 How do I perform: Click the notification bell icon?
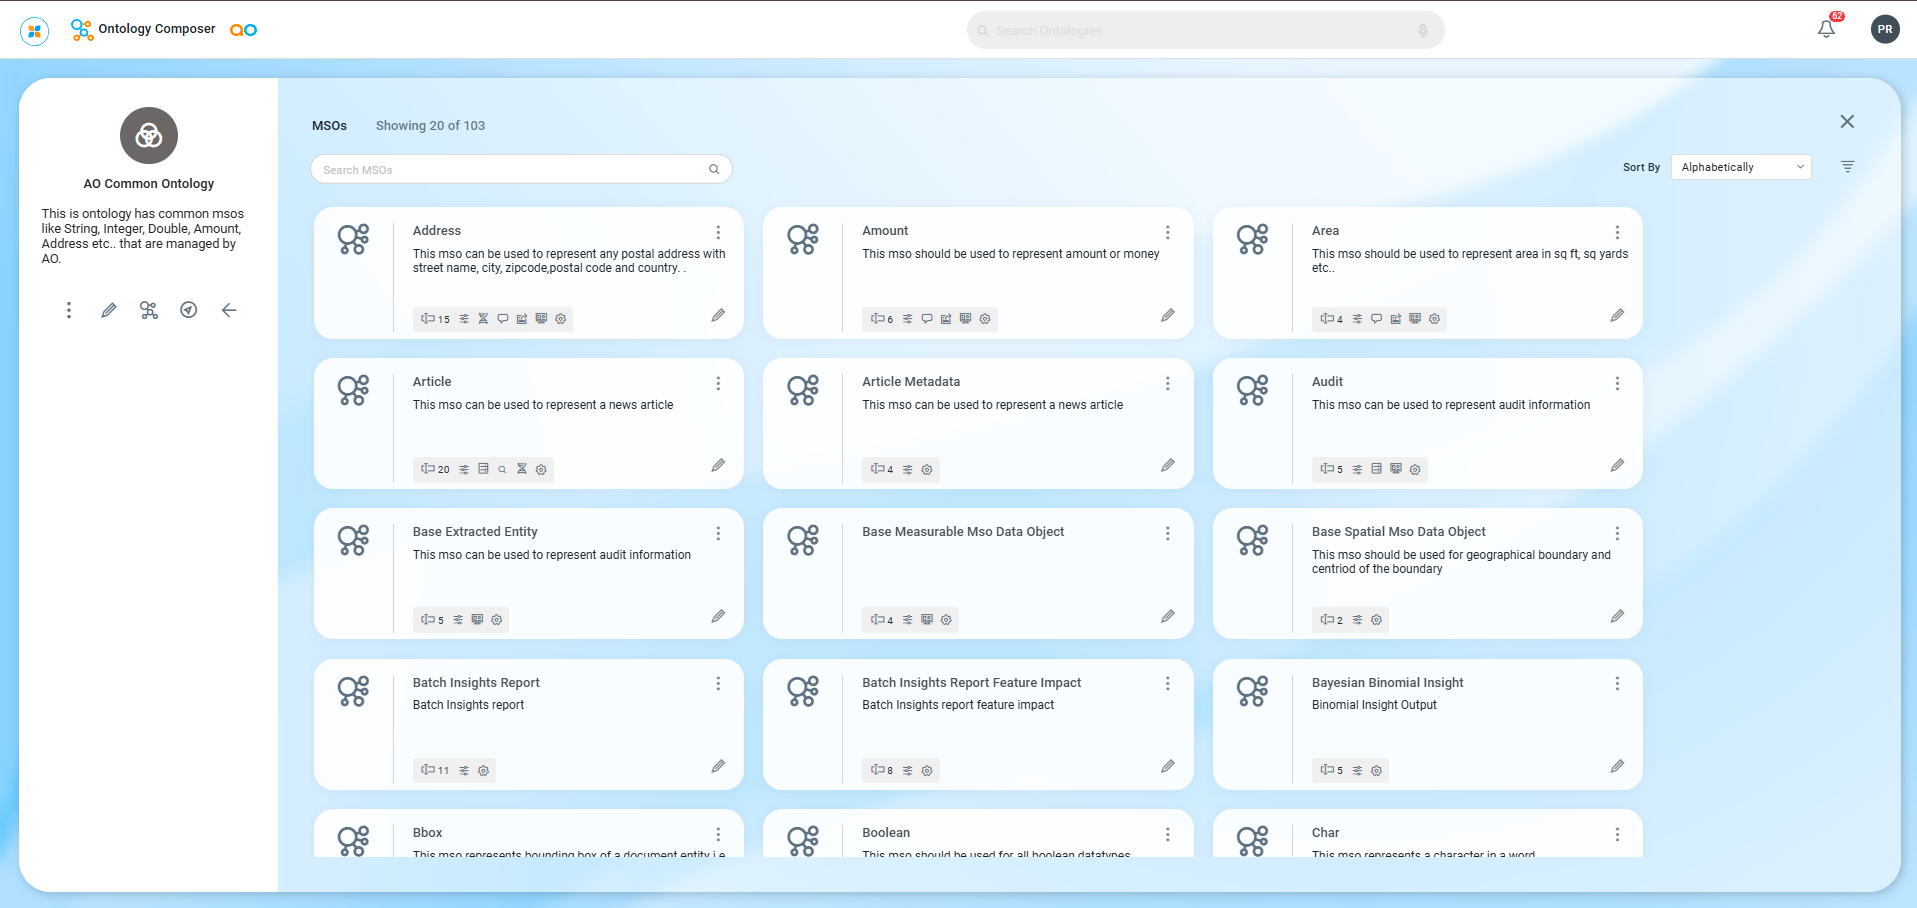[x=1826, y=29]
